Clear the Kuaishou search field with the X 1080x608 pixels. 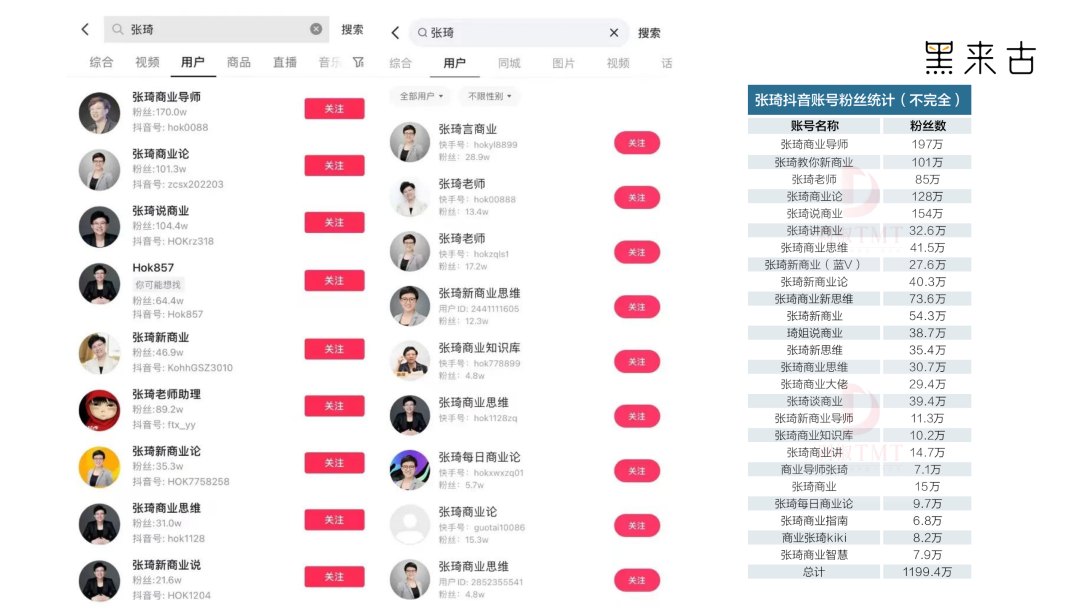[614, 32]
